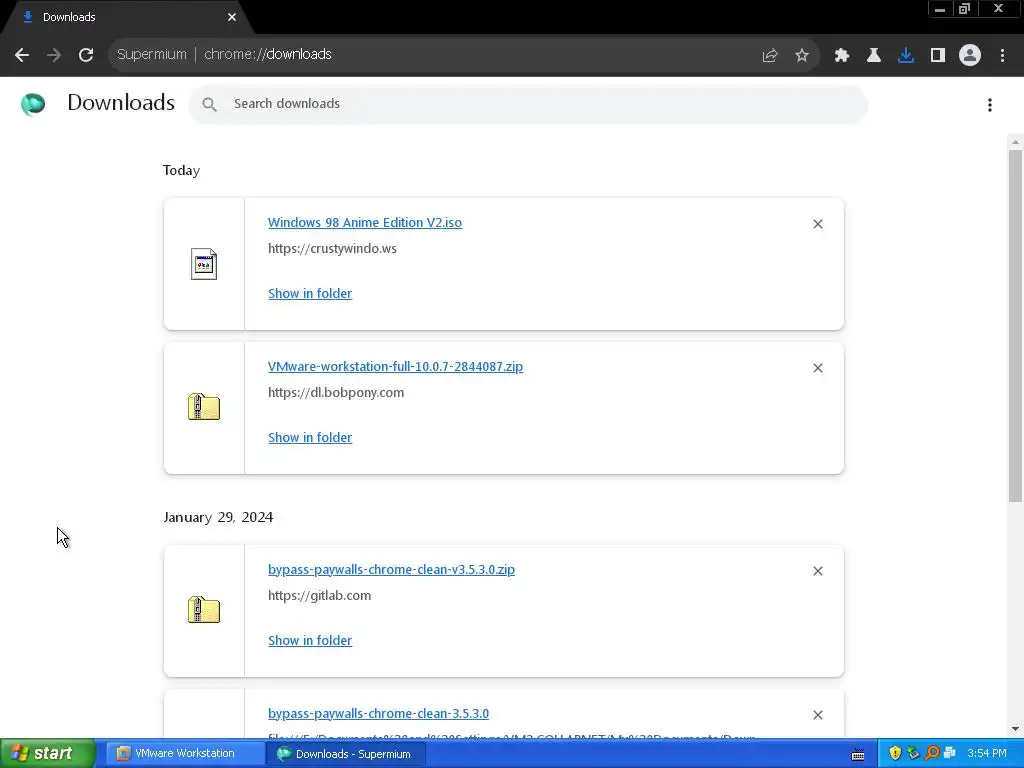Viewport: 1024px width, 768px height.
Task: Click the security shield tray icon
Action: [895, 754]
